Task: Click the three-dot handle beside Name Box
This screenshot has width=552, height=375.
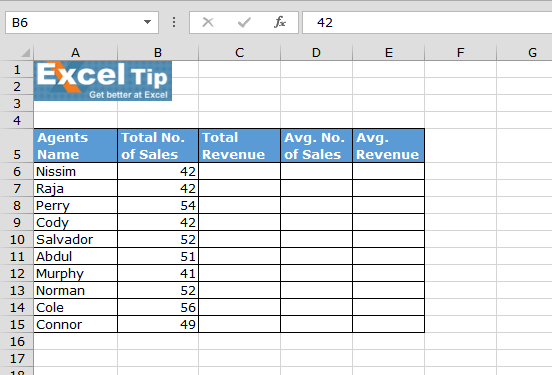Action: click(x=174, y=23)
